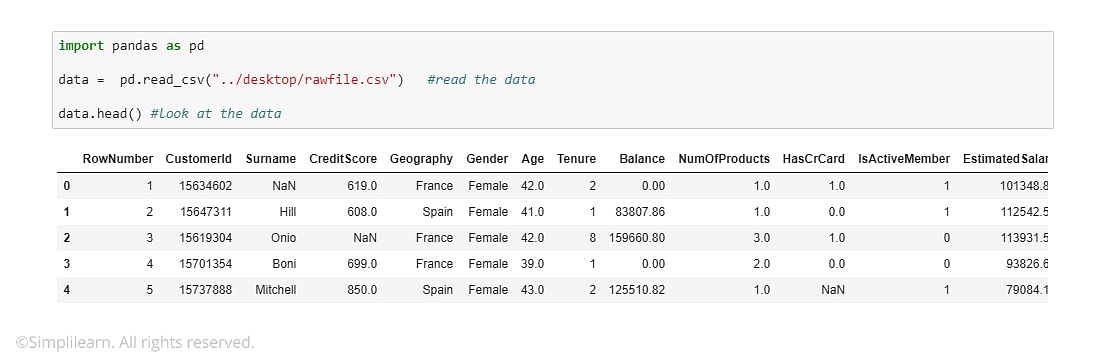
Task: Select the IsActiveMember column header
Action: 904,159
